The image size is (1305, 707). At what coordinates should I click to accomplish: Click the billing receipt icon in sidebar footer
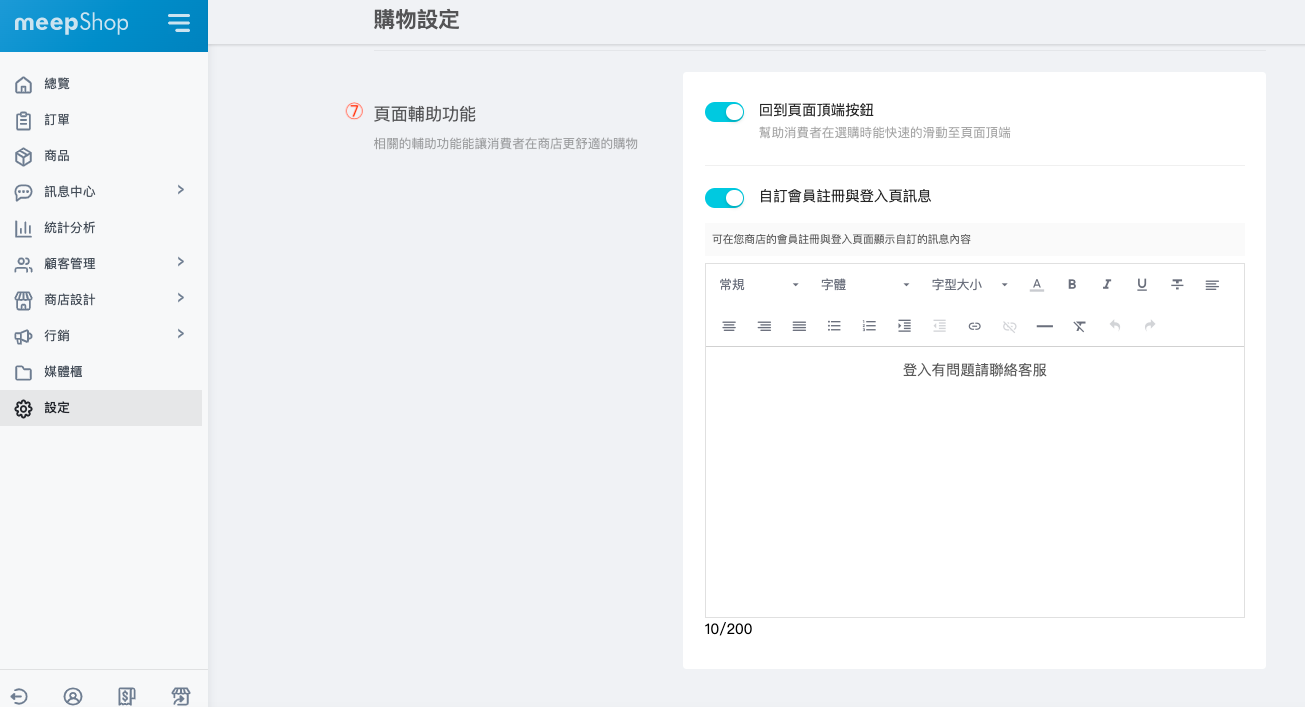(x=127, y=696)
